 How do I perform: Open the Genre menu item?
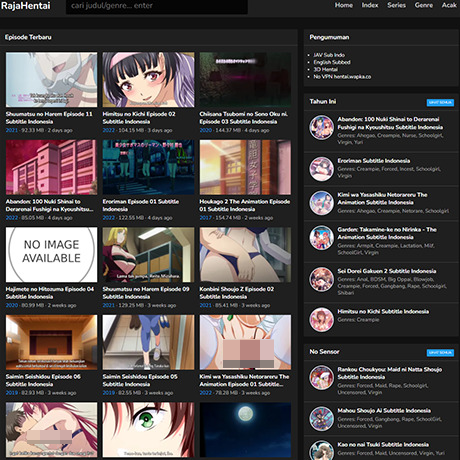point(424,5)
